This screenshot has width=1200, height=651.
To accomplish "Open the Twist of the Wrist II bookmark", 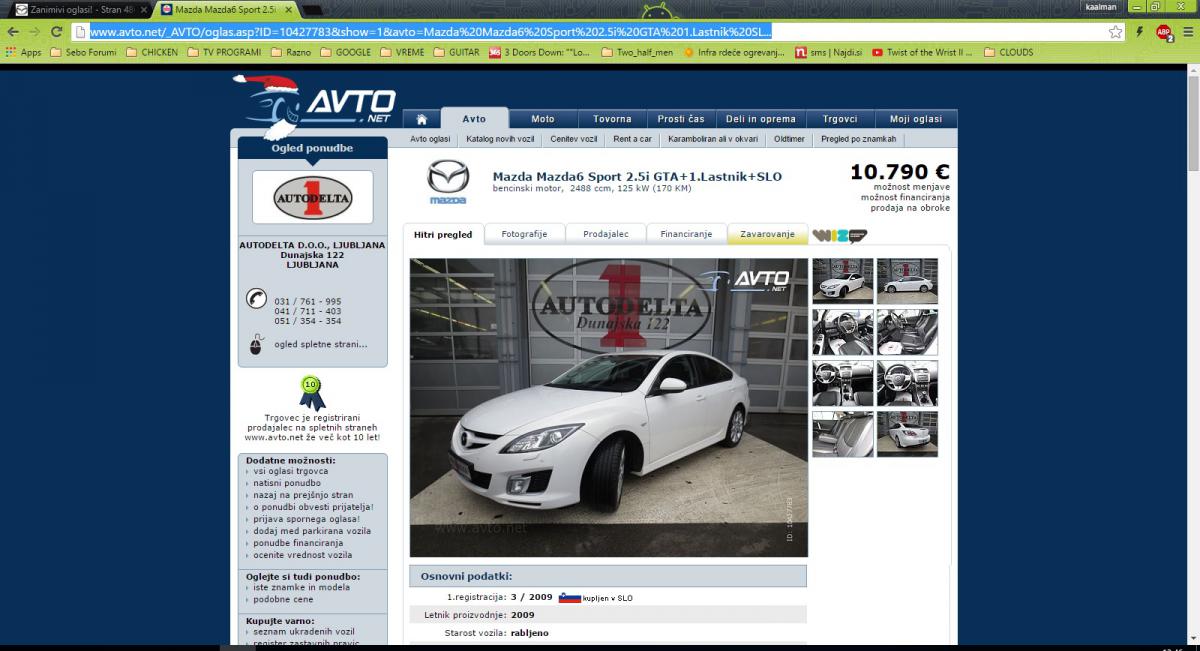I will pyautogui.click(x=922, y=52).
